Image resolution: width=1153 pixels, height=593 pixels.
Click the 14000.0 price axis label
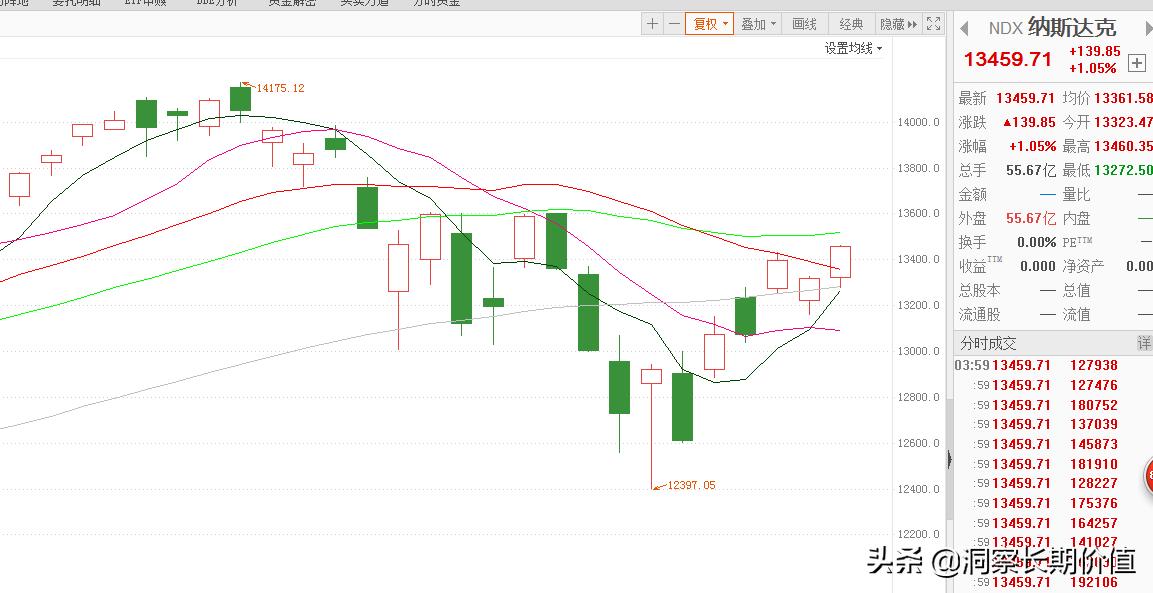(x=918, y=122)
